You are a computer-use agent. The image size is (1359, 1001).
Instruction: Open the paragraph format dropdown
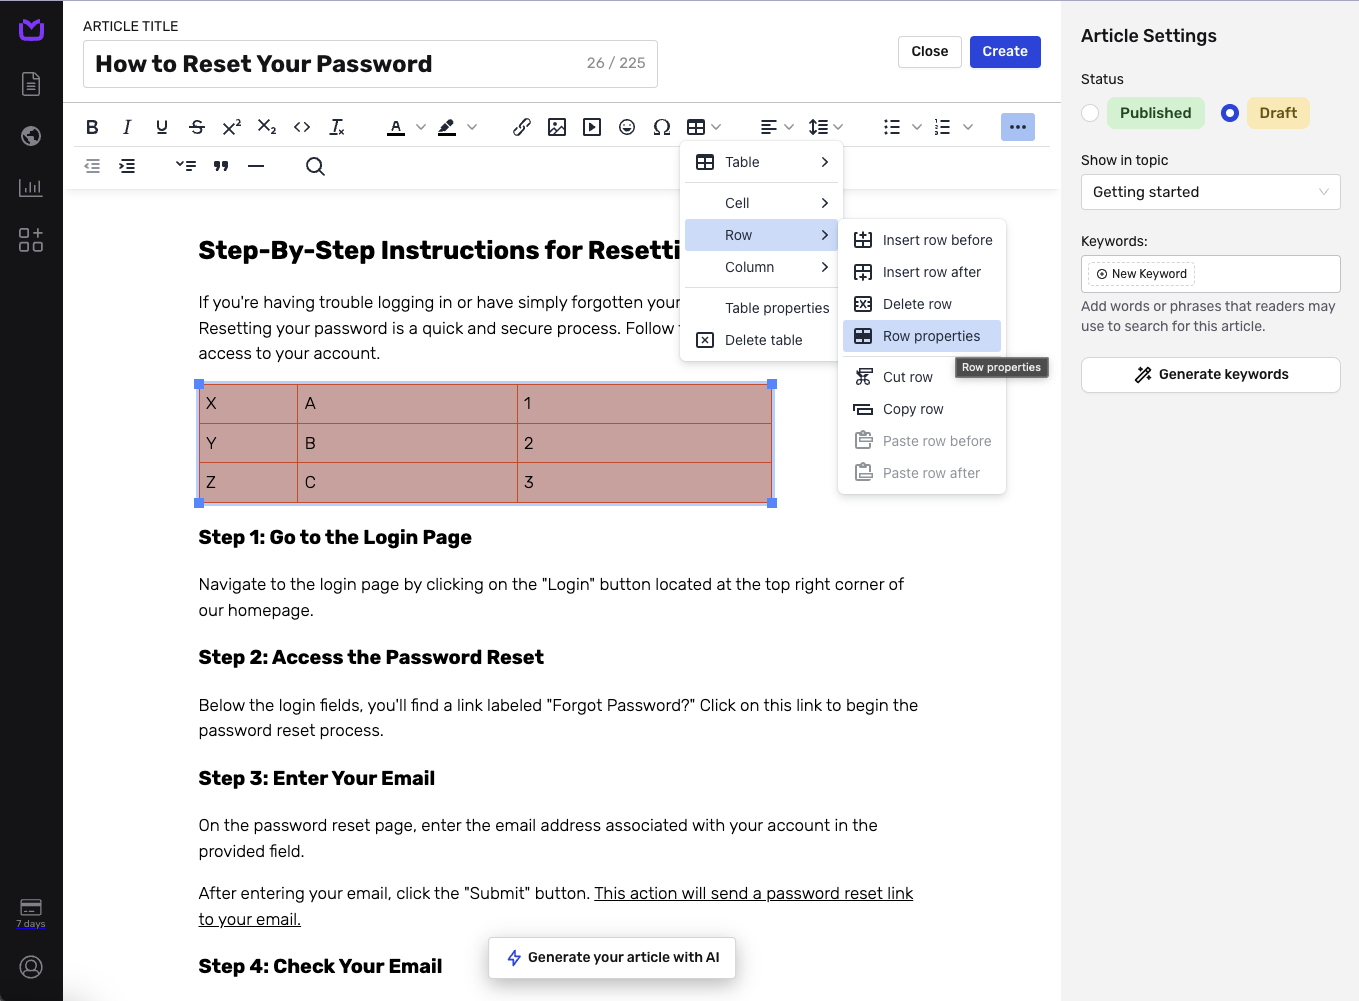[x=186, y=166]
